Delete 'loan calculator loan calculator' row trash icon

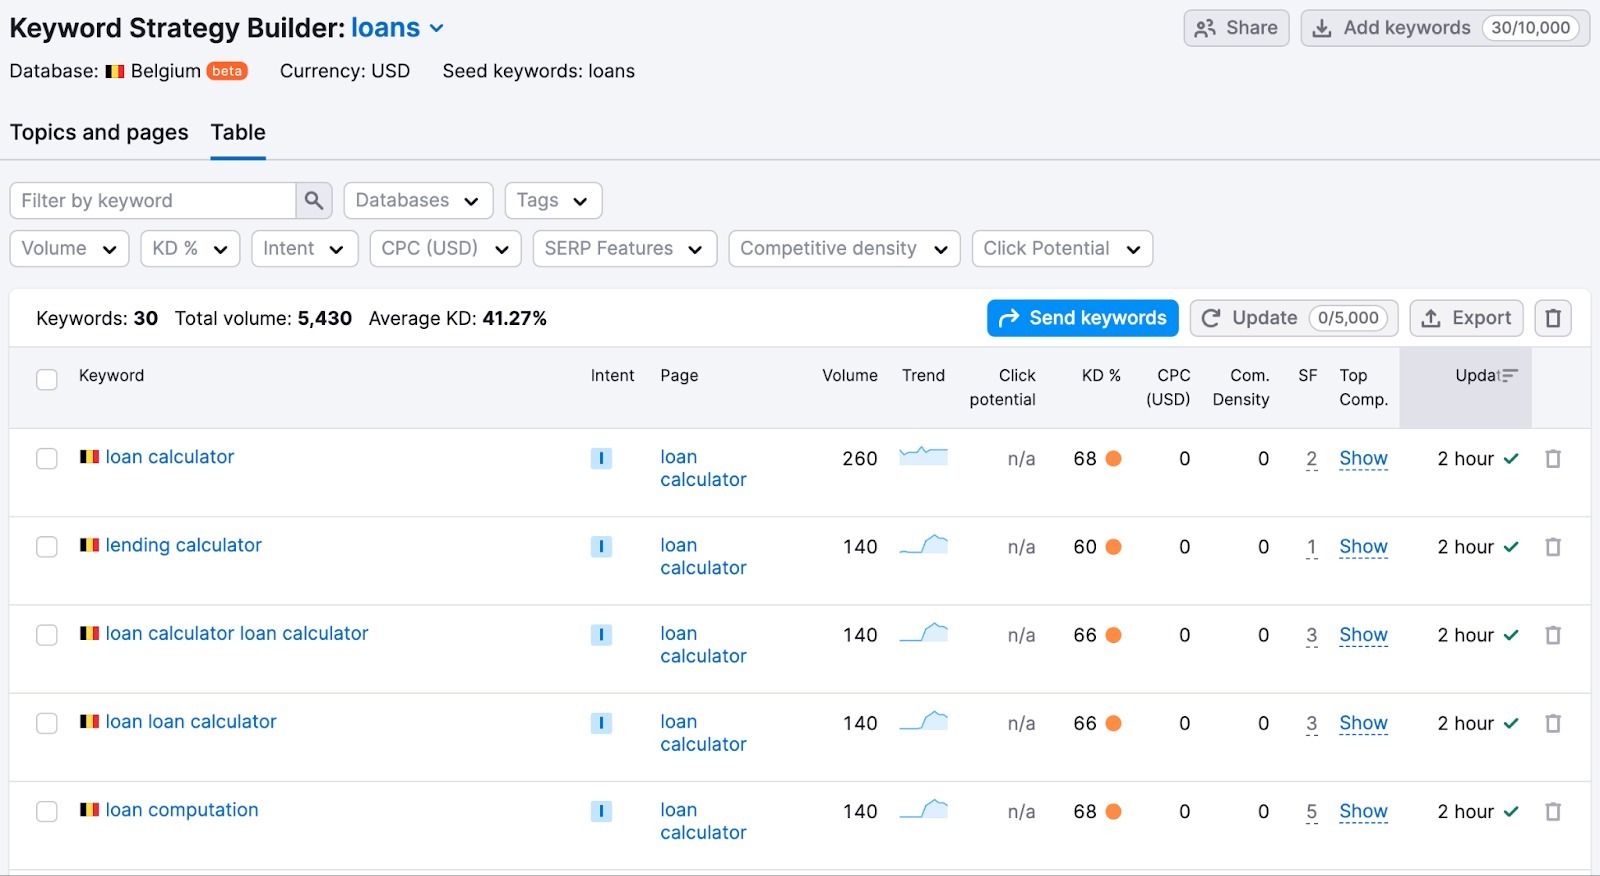click(1553, 634)
